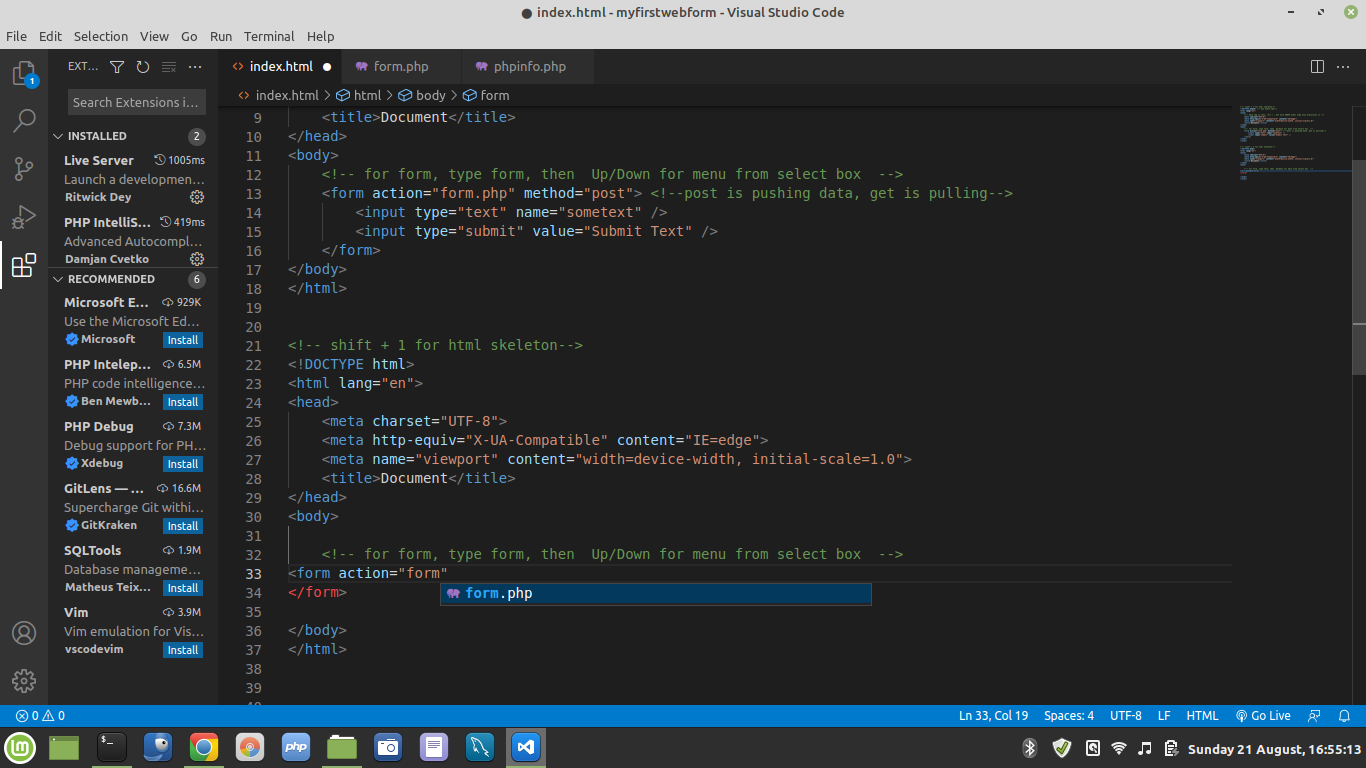Open editor more actions ellipsis menu
The width and height of the screenshot is (1366, 768).
click(x=1343, y=67)
